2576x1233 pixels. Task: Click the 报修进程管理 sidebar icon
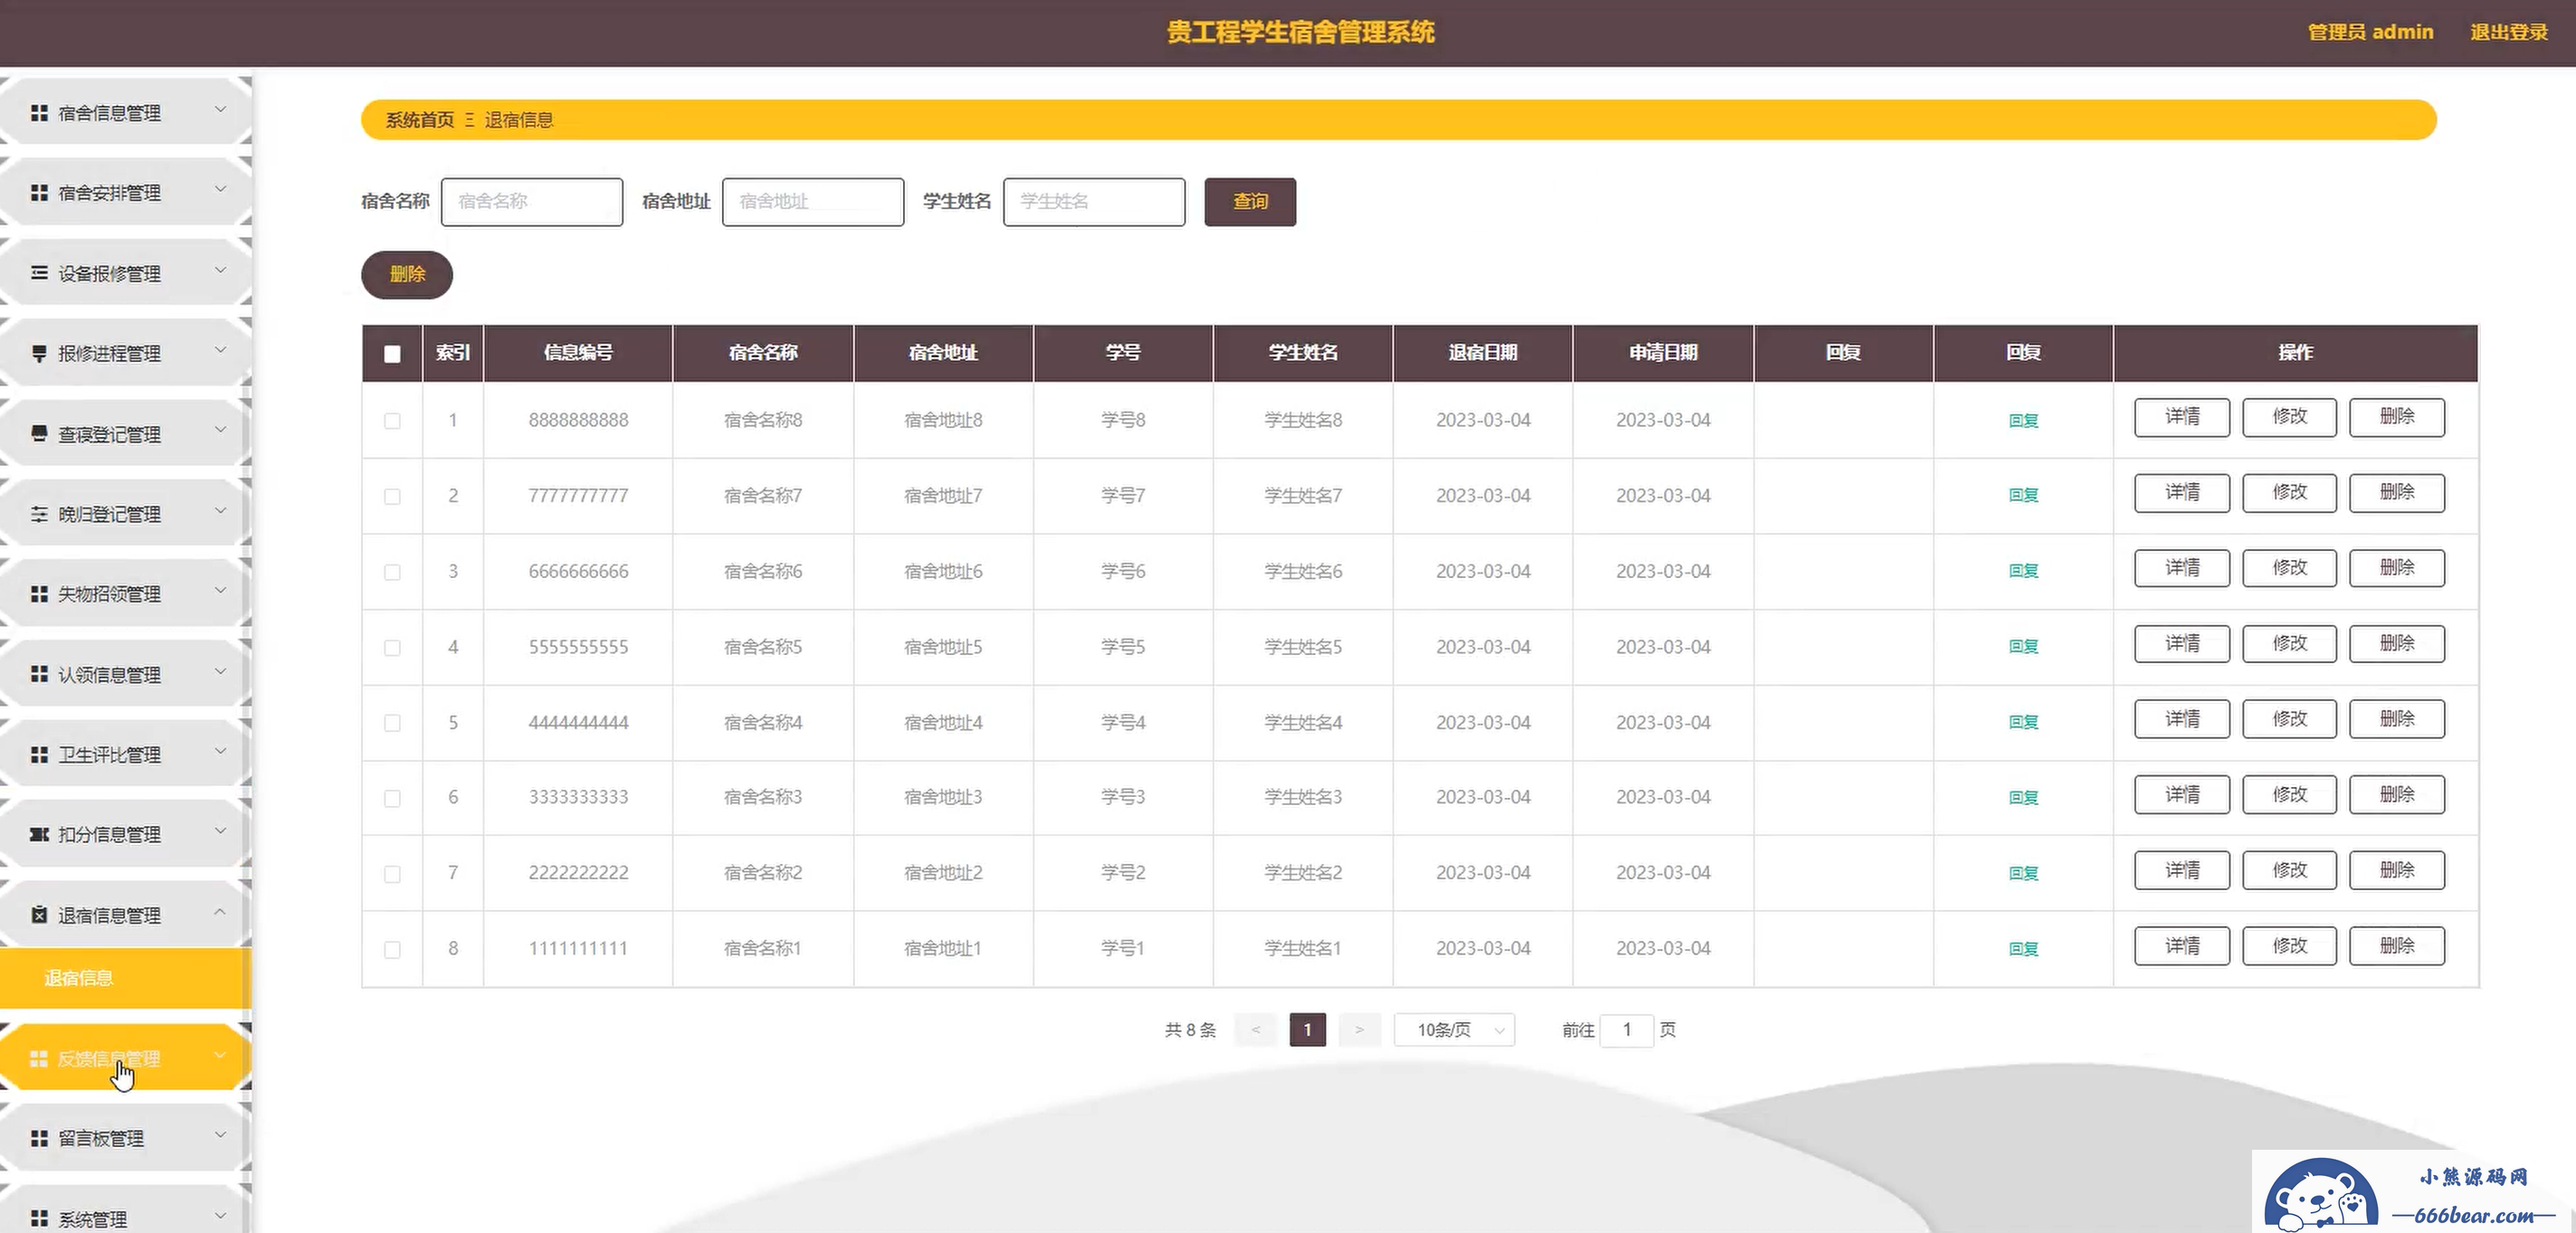coord(39,353)
